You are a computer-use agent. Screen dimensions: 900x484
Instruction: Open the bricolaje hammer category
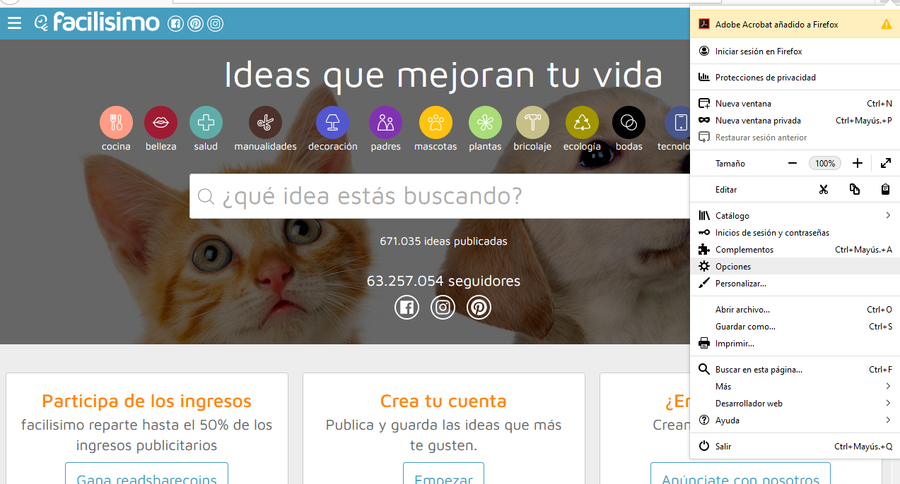coord(532,122)
